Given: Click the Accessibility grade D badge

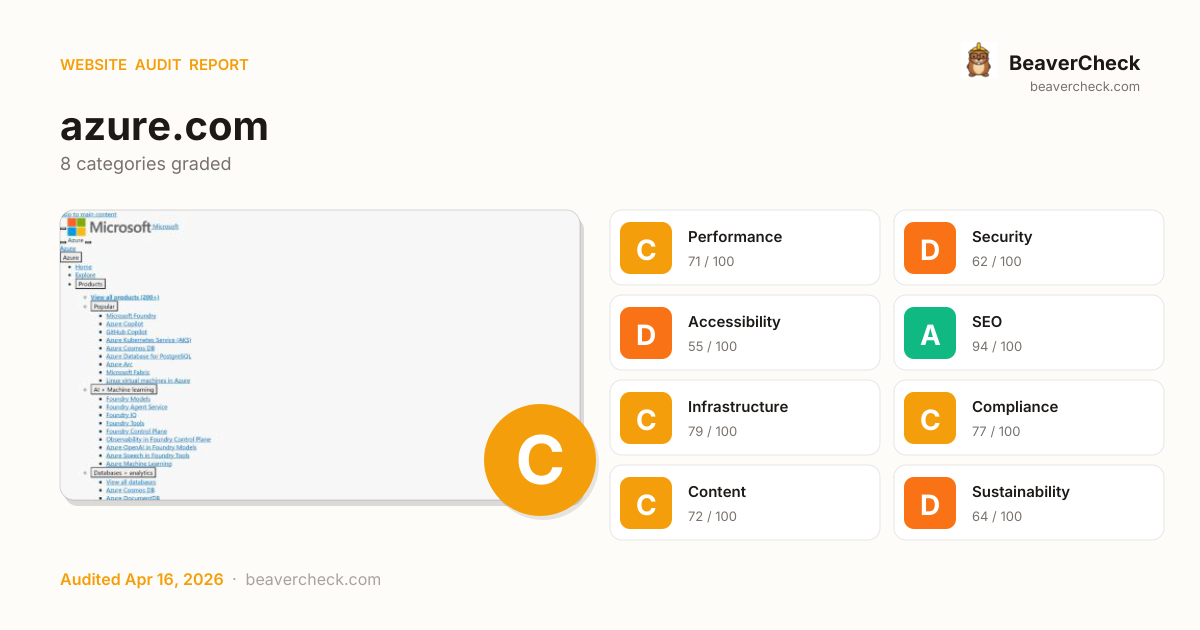Looking at the screenshot, I should (646, 333).
